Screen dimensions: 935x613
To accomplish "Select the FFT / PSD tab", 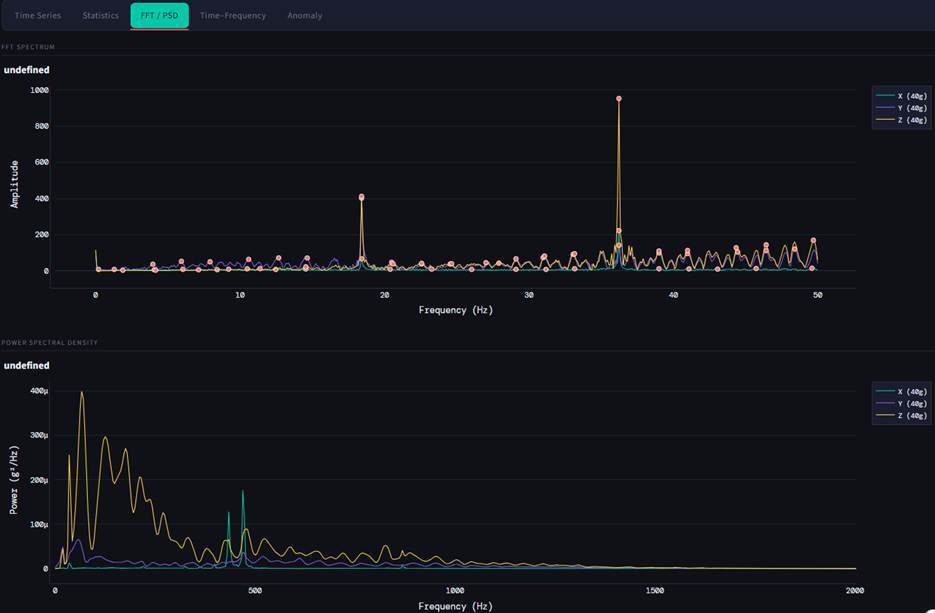I will click(159, 16).
